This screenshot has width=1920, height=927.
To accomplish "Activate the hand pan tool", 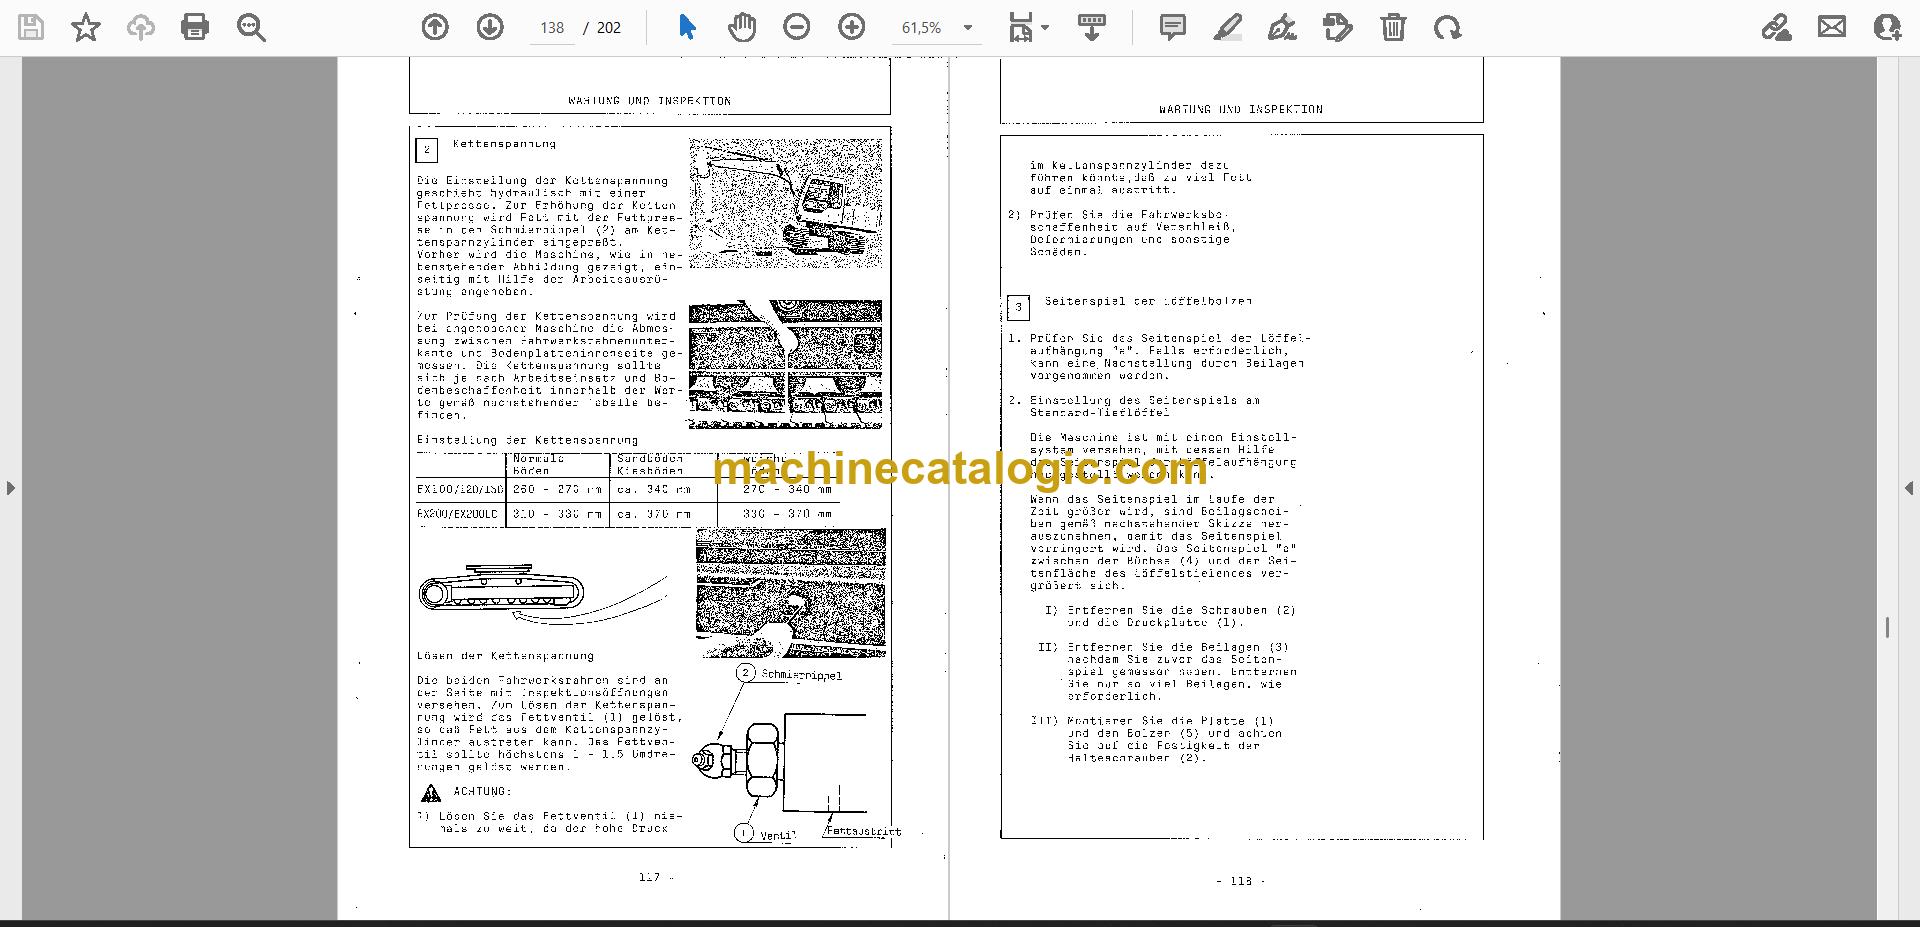I will pyautogui.click(x=742, y=27).
